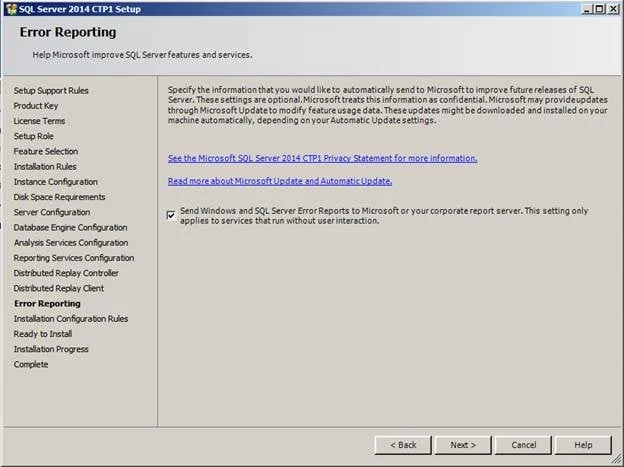Click the Back button

click(x=403, y=445)
